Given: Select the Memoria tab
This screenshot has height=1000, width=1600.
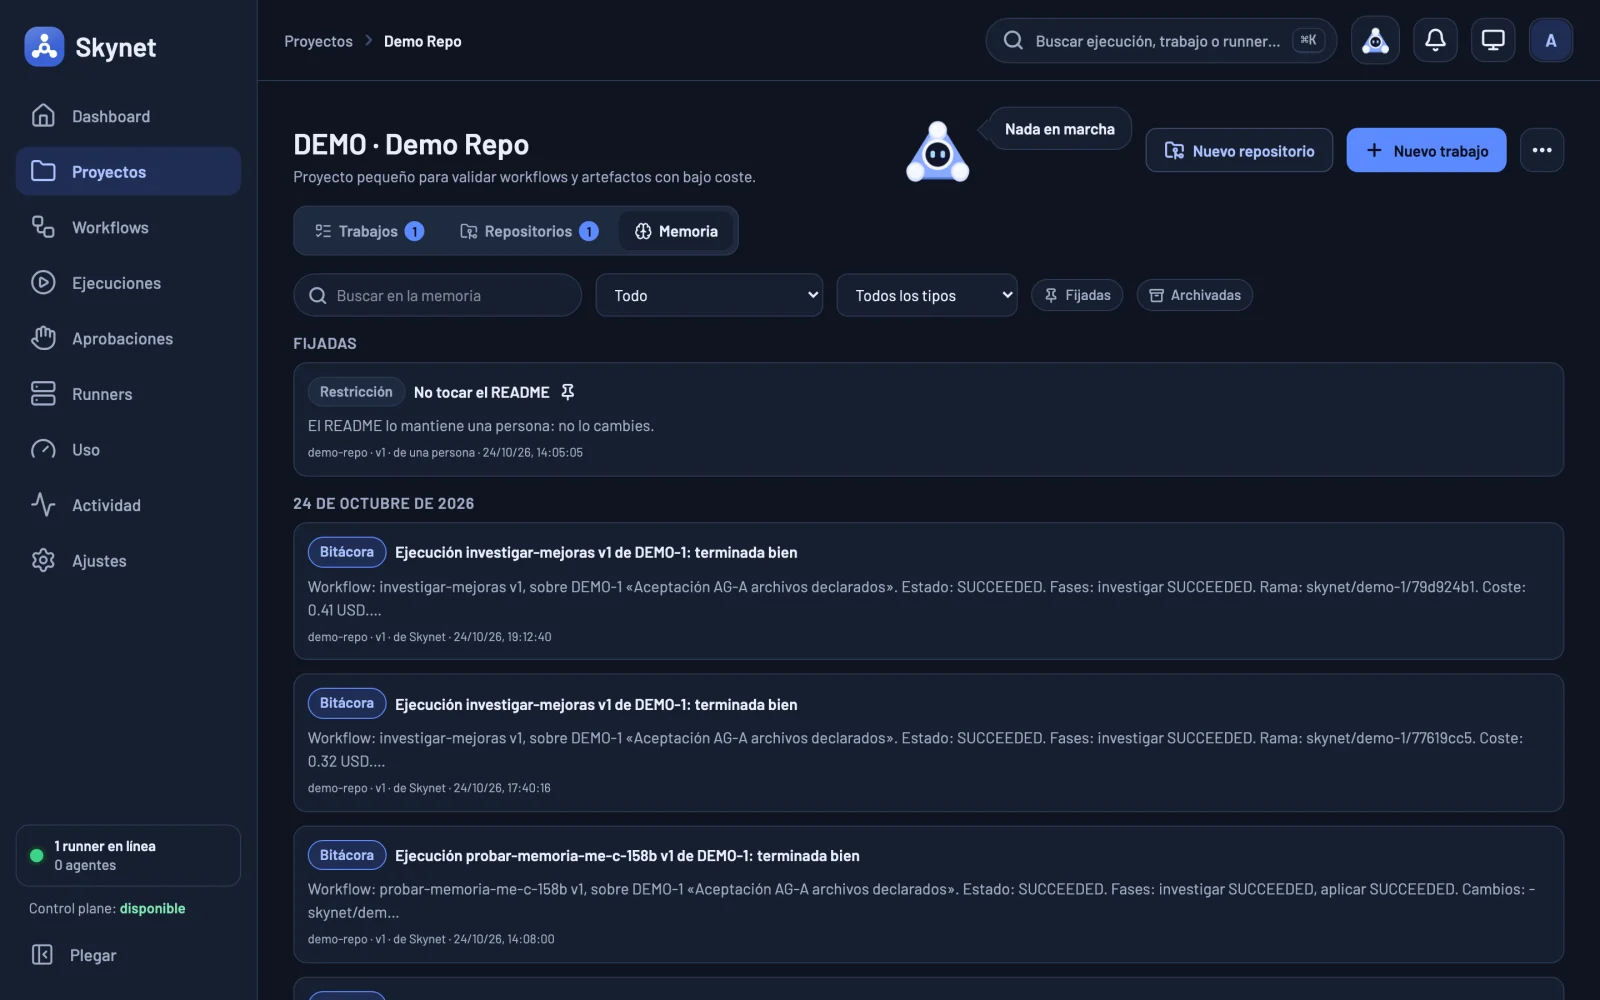Looking at the screenshot, I should 676,231.
